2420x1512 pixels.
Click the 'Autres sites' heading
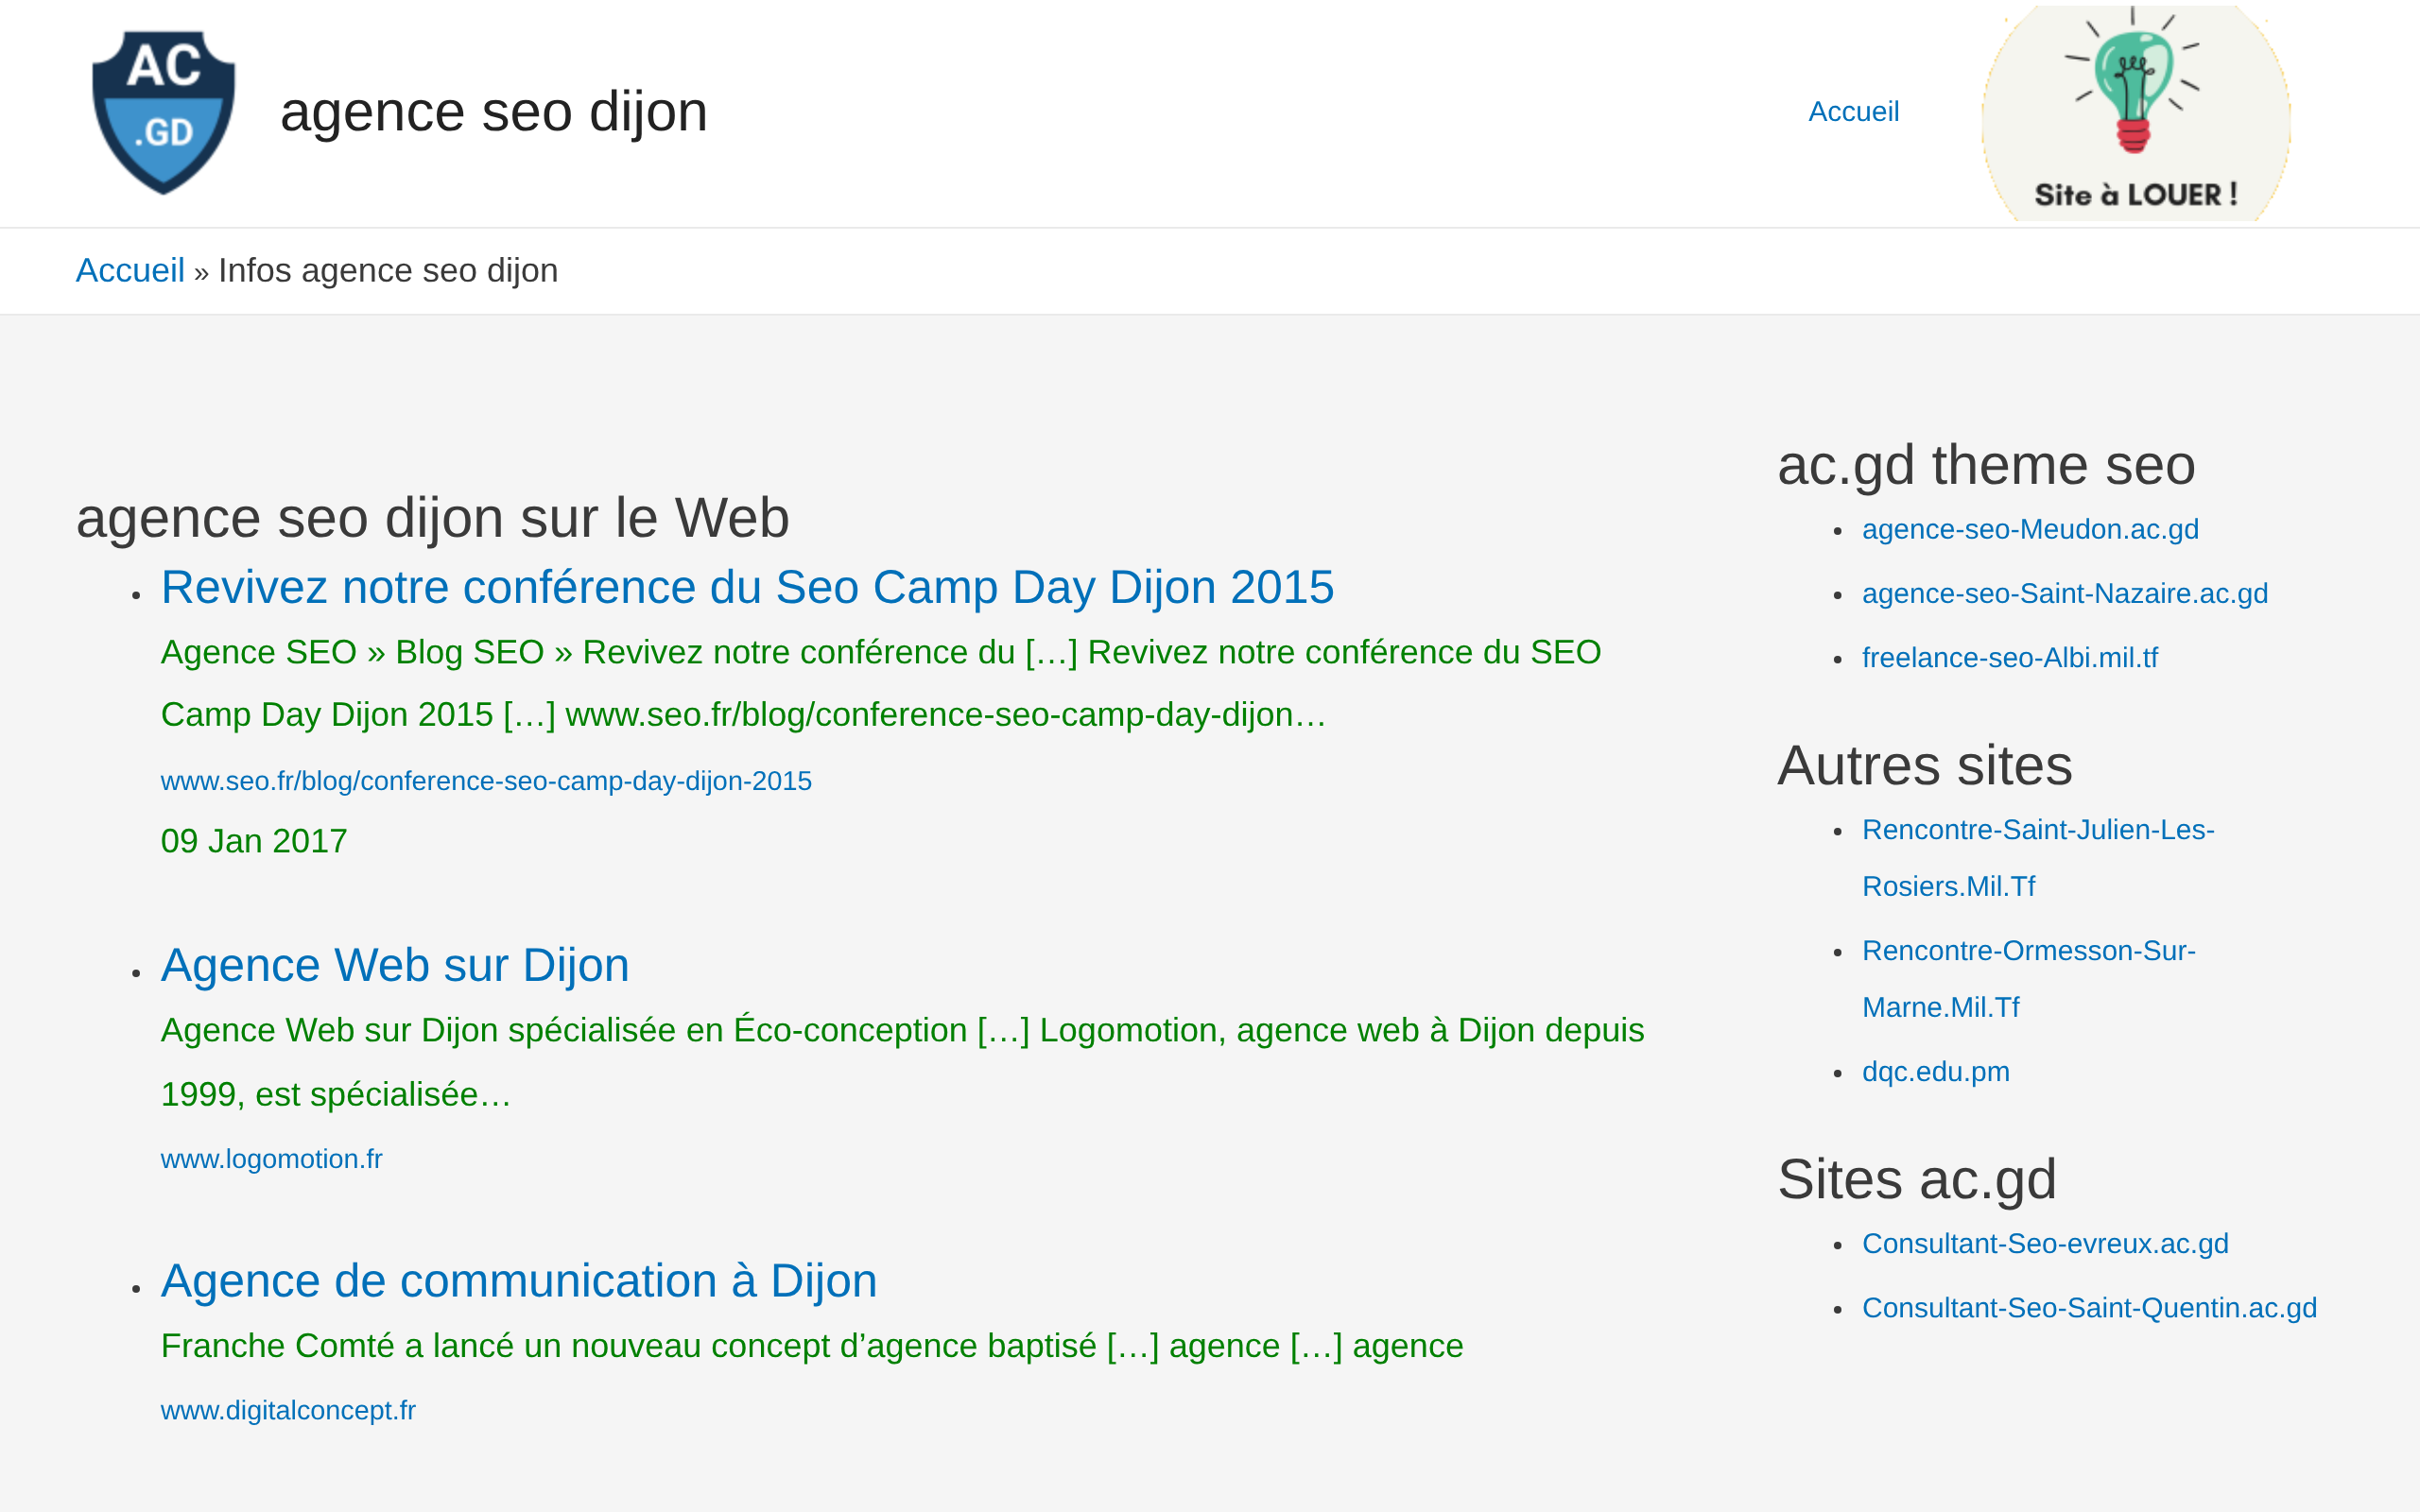(x=1924, y=766)
